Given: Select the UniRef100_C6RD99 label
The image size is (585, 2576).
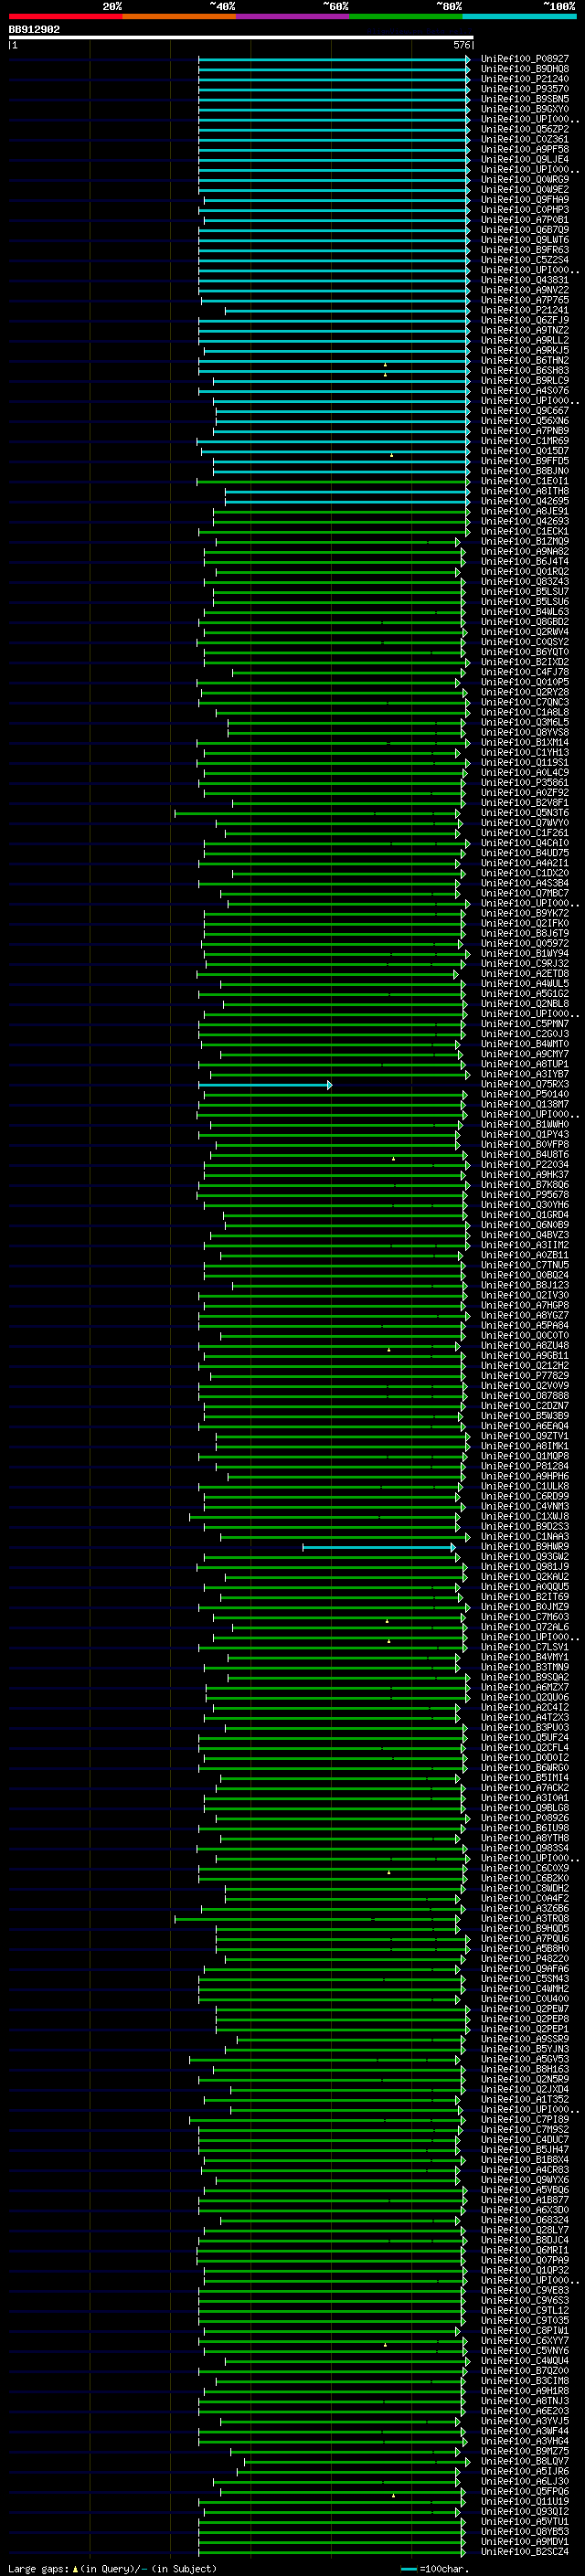Looking at the screenshot, I should [524, 1496].
